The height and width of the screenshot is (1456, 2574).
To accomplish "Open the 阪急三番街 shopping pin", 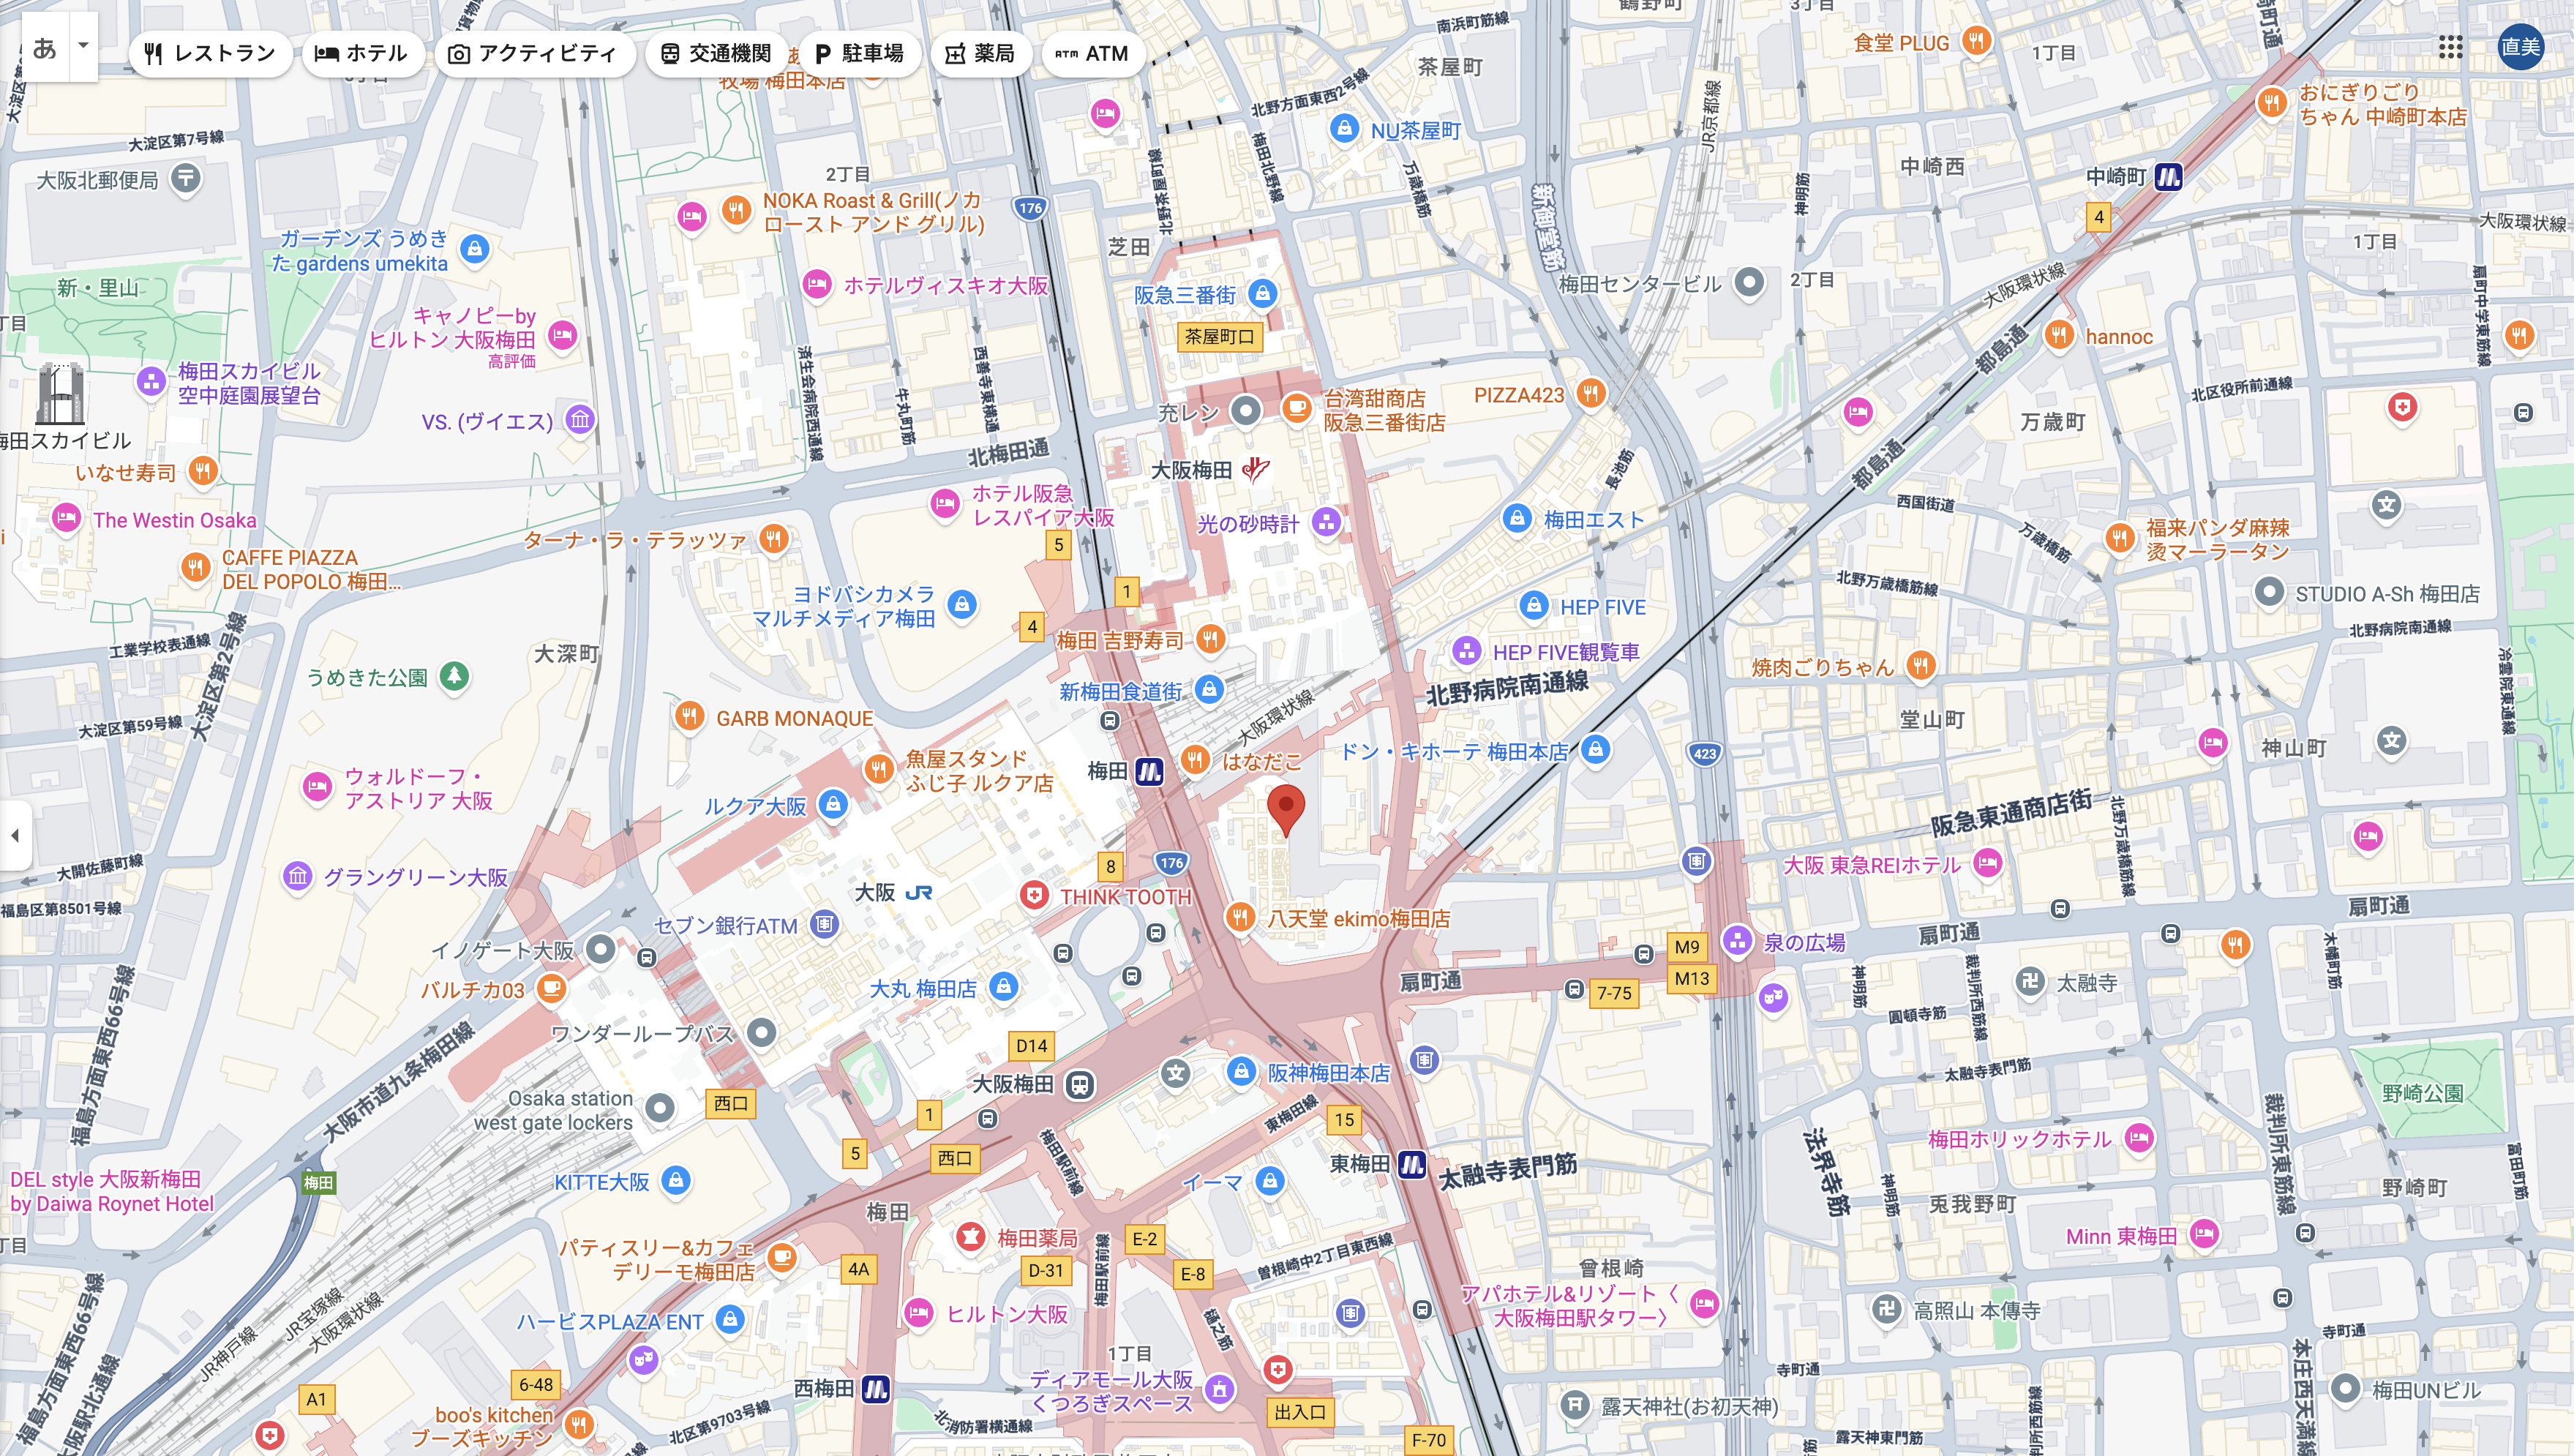I will click(1262, 293).
